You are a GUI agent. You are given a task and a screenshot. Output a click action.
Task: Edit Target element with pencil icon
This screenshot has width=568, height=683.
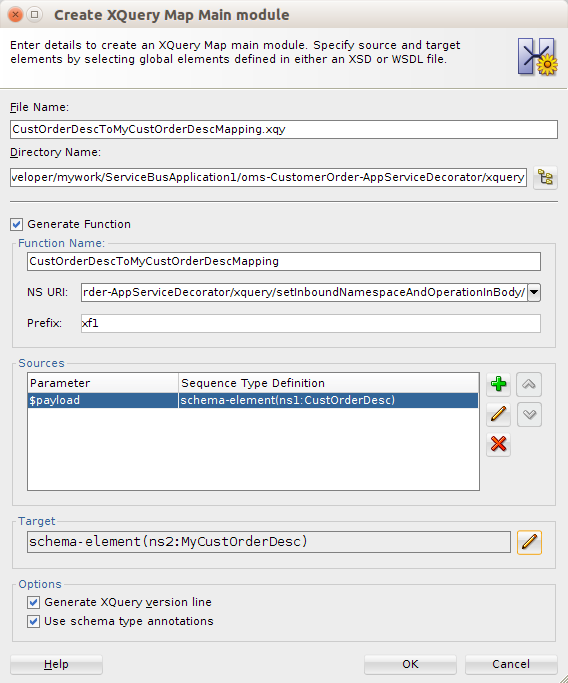pos(529,542)
